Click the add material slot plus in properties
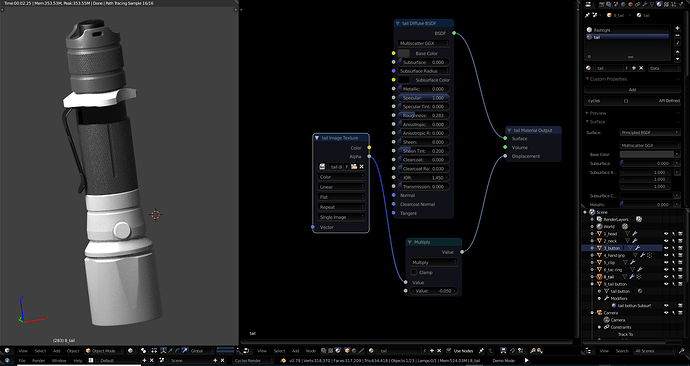 677,28
